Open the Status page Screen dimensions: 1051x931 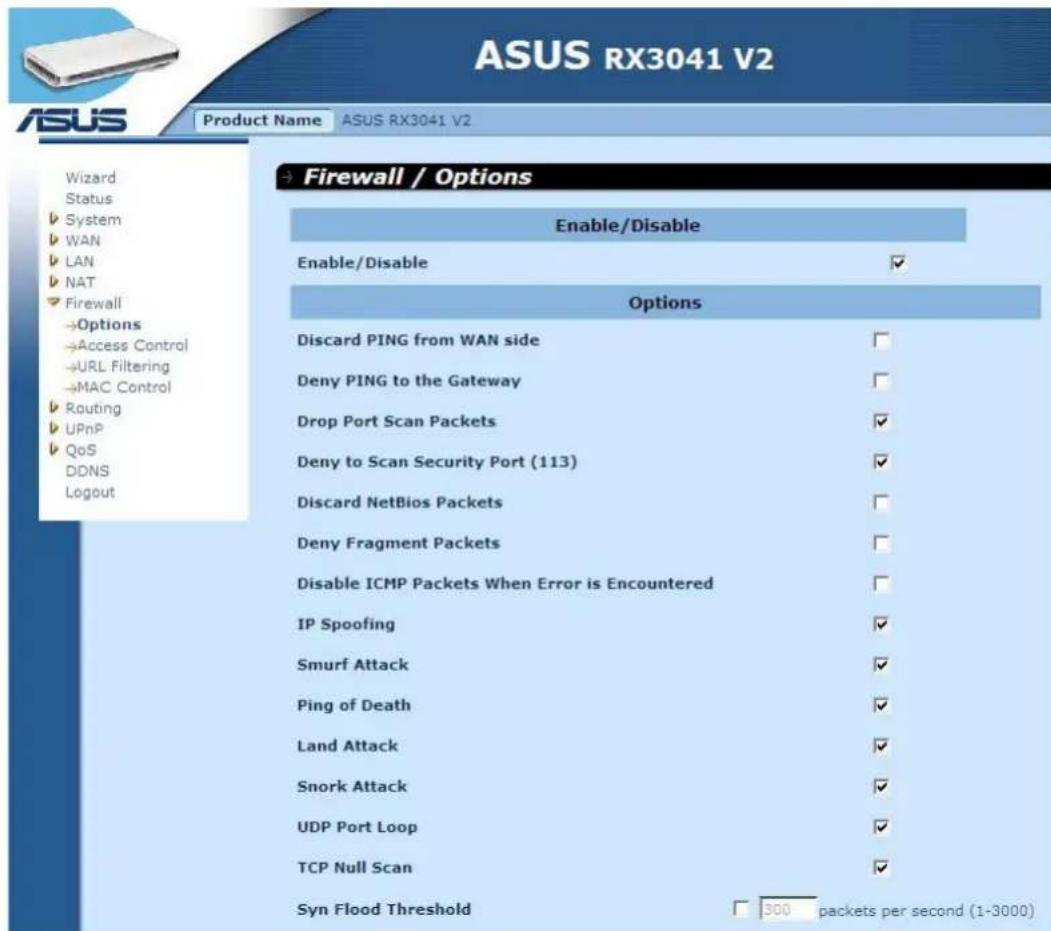(x=88, y=198)
